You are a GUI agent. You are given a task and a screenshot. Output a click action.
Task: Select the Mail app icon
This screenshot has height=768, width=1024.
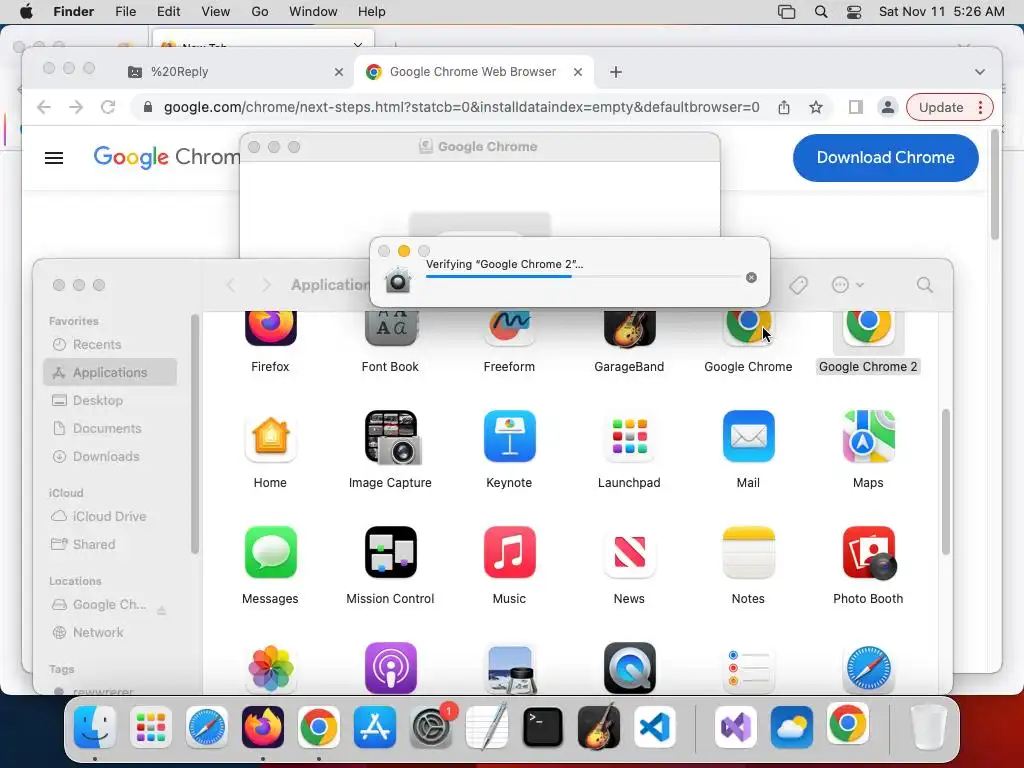748,436
